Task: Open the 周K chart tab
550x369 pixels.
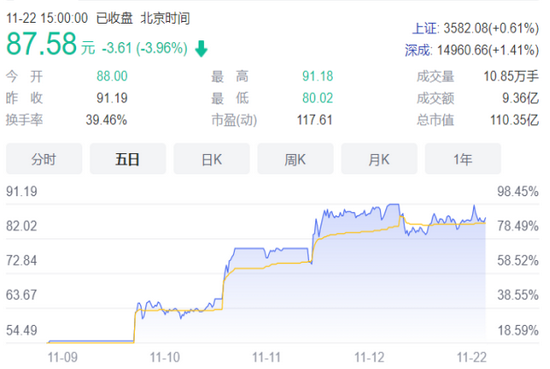Action: click(x=295, y=159)
